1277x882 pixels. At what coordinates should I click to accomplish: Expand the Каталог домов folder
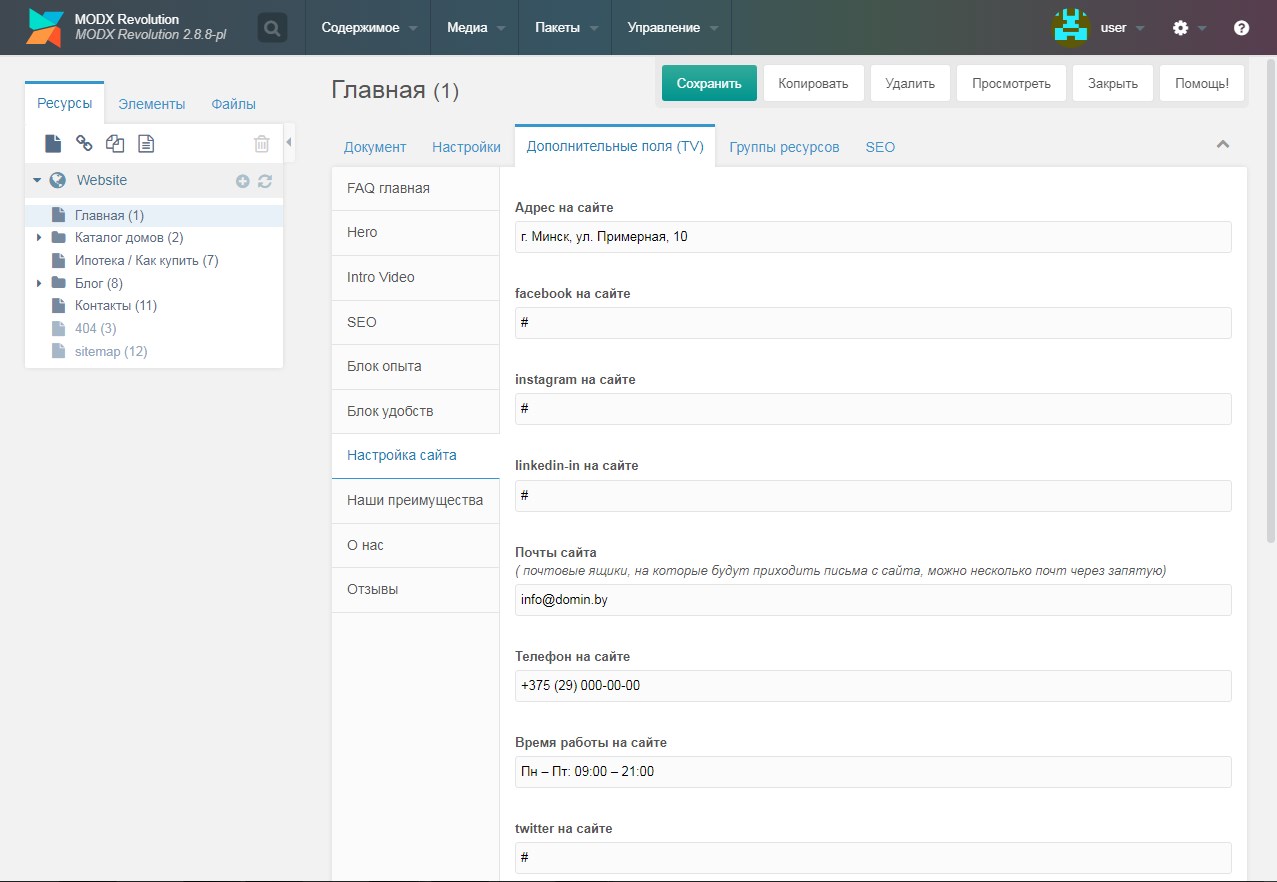pyautogui.click(x=39, y=238)
